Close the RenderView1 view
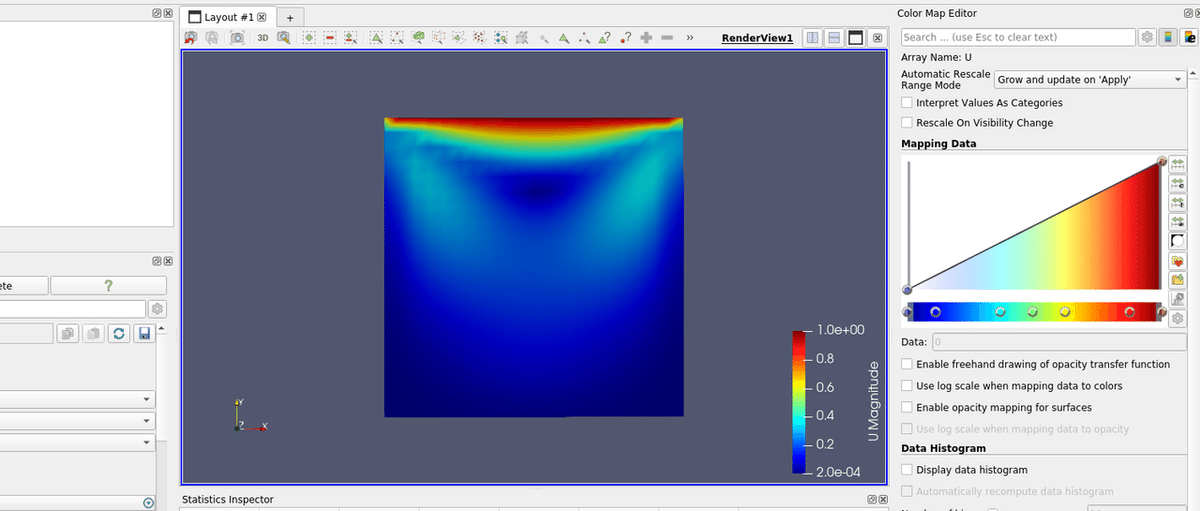1200x511 pixels. pyautogui.click(x=877, y=37)
